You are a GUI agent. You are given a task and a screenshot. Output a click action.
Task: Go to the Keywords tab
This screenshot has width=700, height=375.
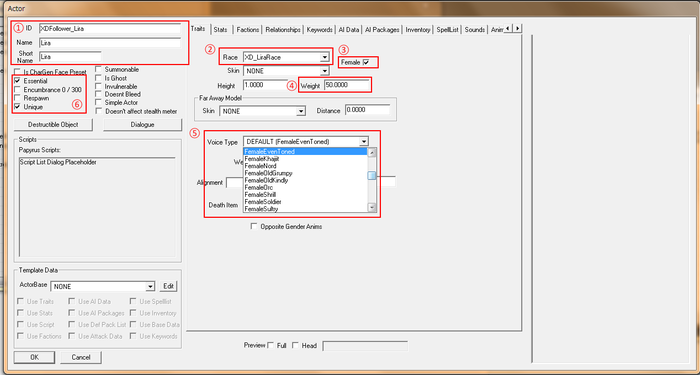point(320,29)
